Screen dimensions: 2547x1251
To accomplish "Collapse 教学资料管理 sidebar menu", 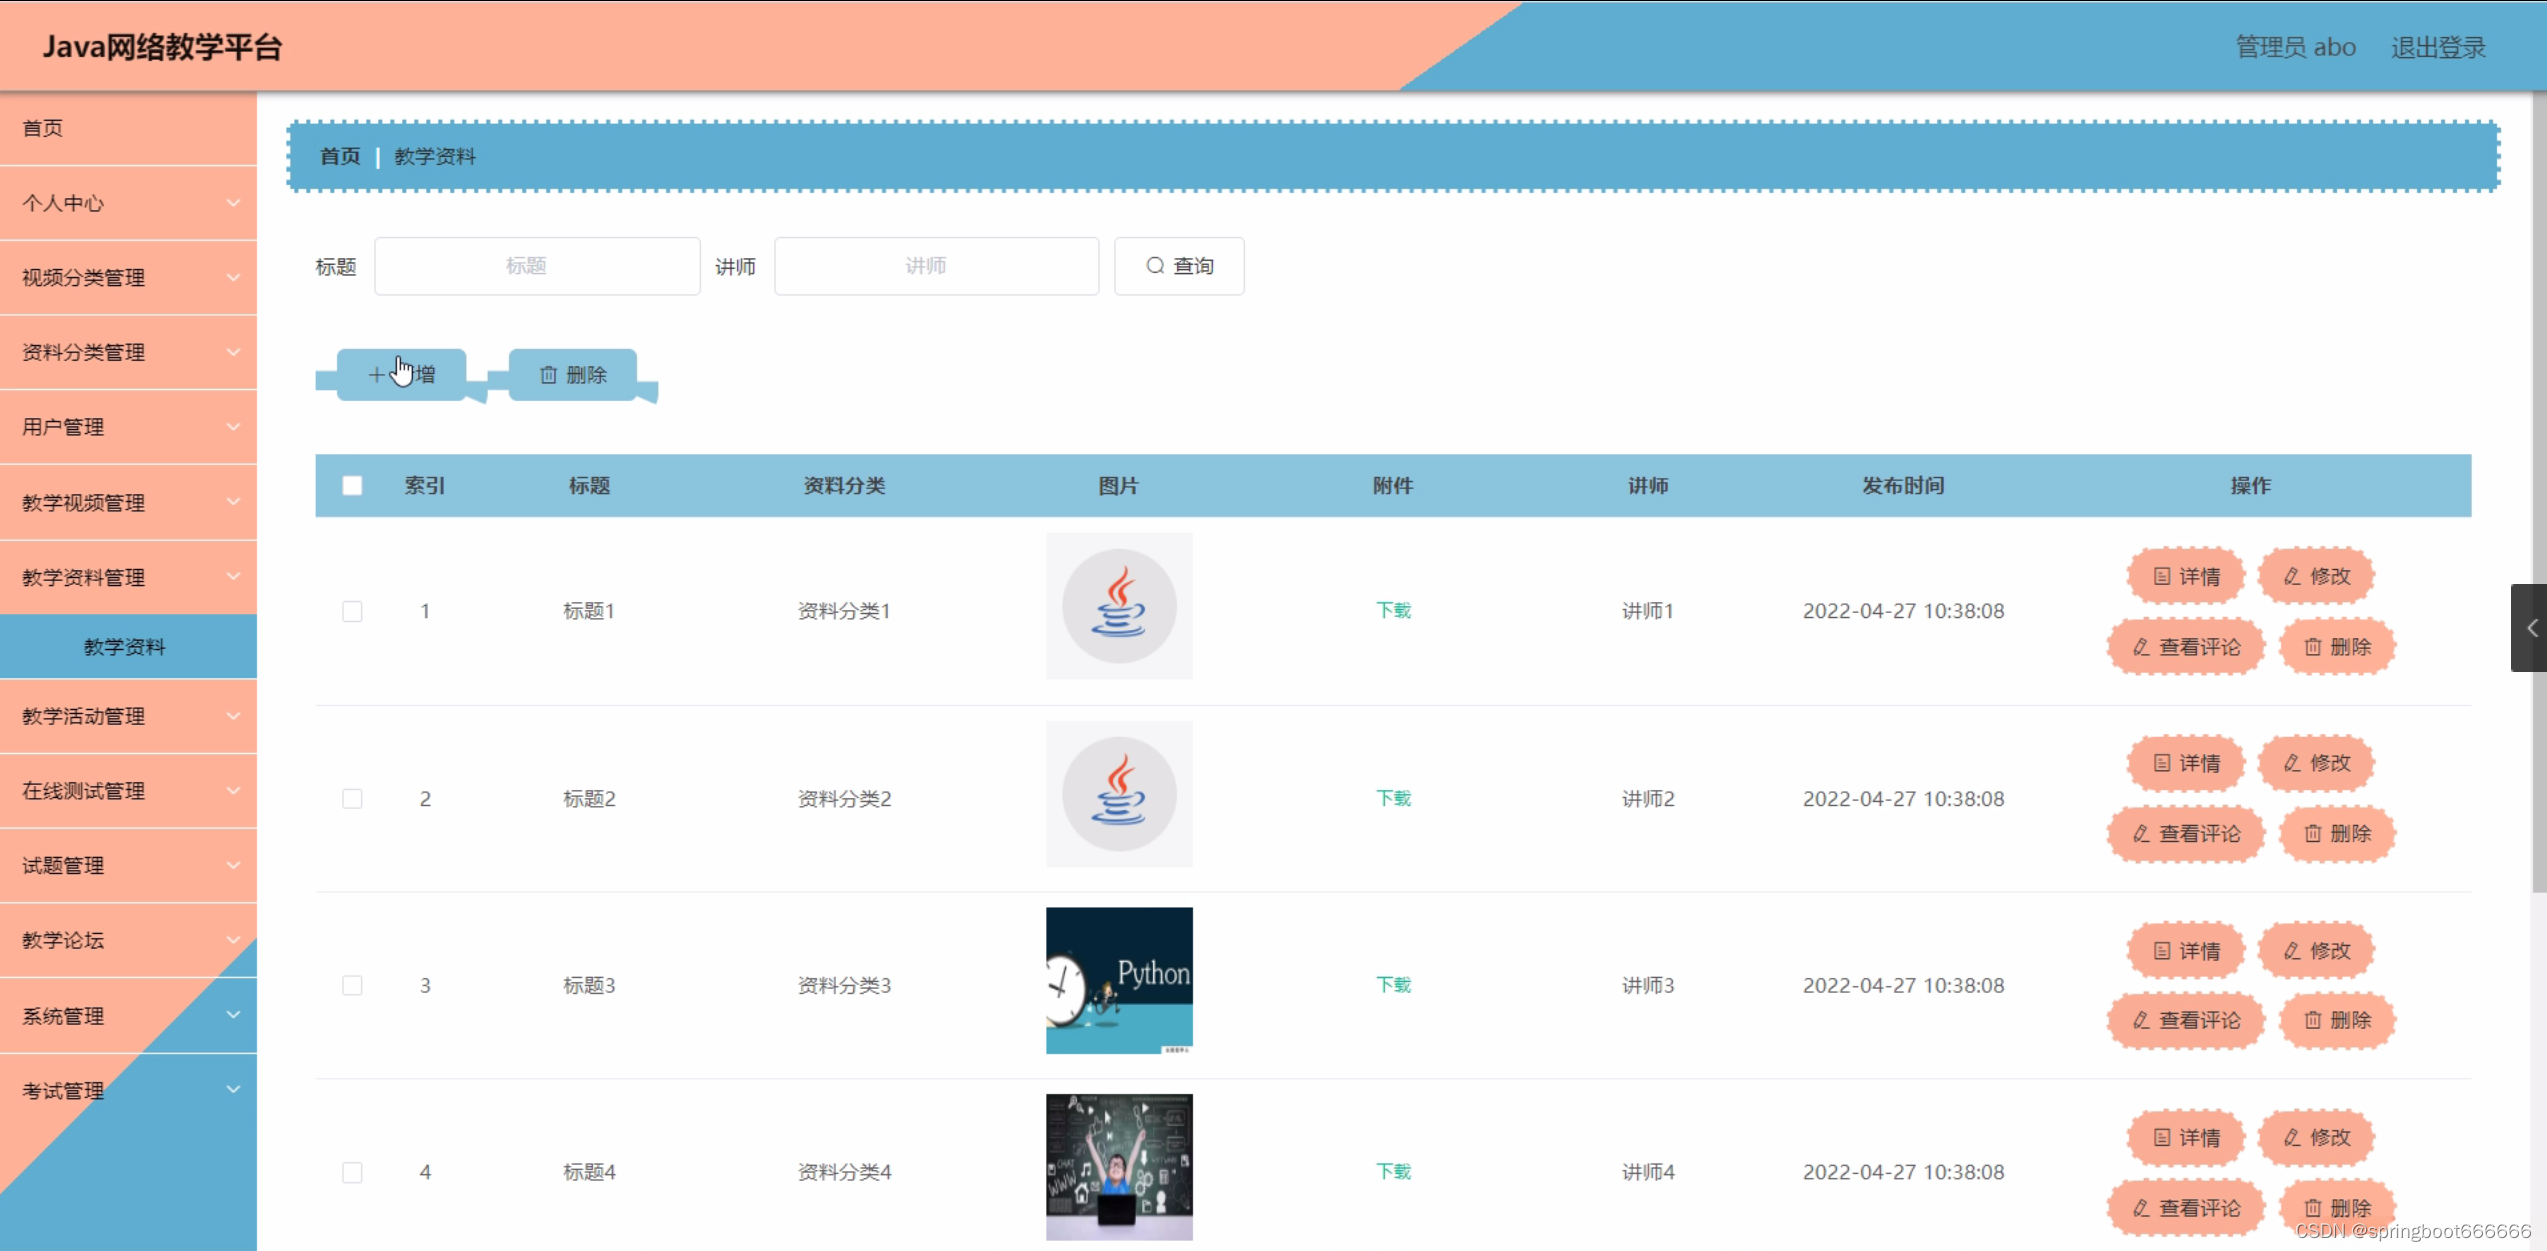I will [128, 577].
